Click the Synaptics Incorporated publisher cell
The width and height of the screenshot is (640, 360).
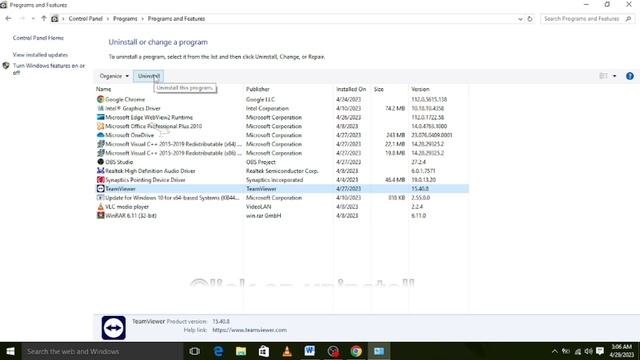(x=274, y=180)
